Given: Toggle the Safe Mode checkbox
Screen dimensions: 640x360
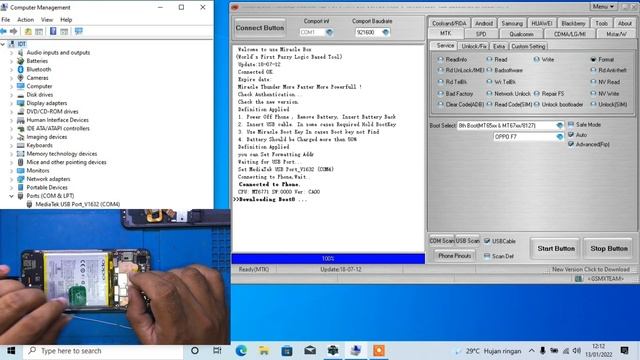Looking at the screenshot, I should point(571,124).
